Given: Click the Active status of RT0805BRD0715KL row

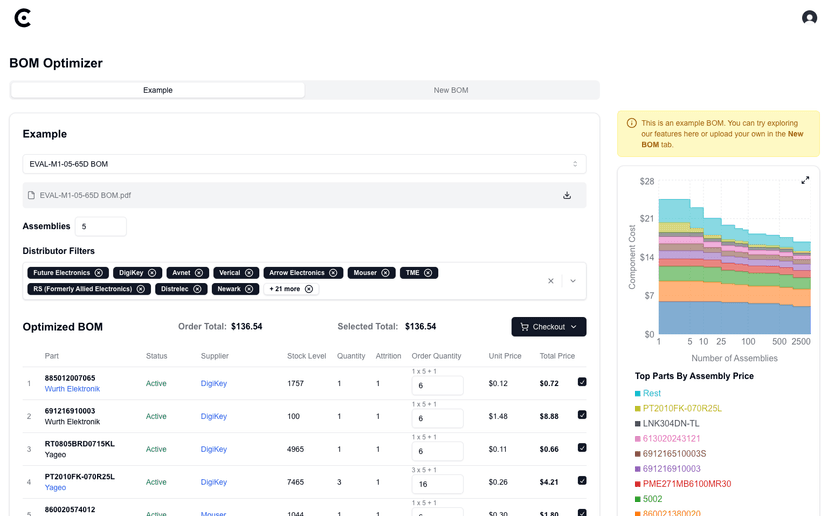Looking at the screenshot, I should (156, 449).
